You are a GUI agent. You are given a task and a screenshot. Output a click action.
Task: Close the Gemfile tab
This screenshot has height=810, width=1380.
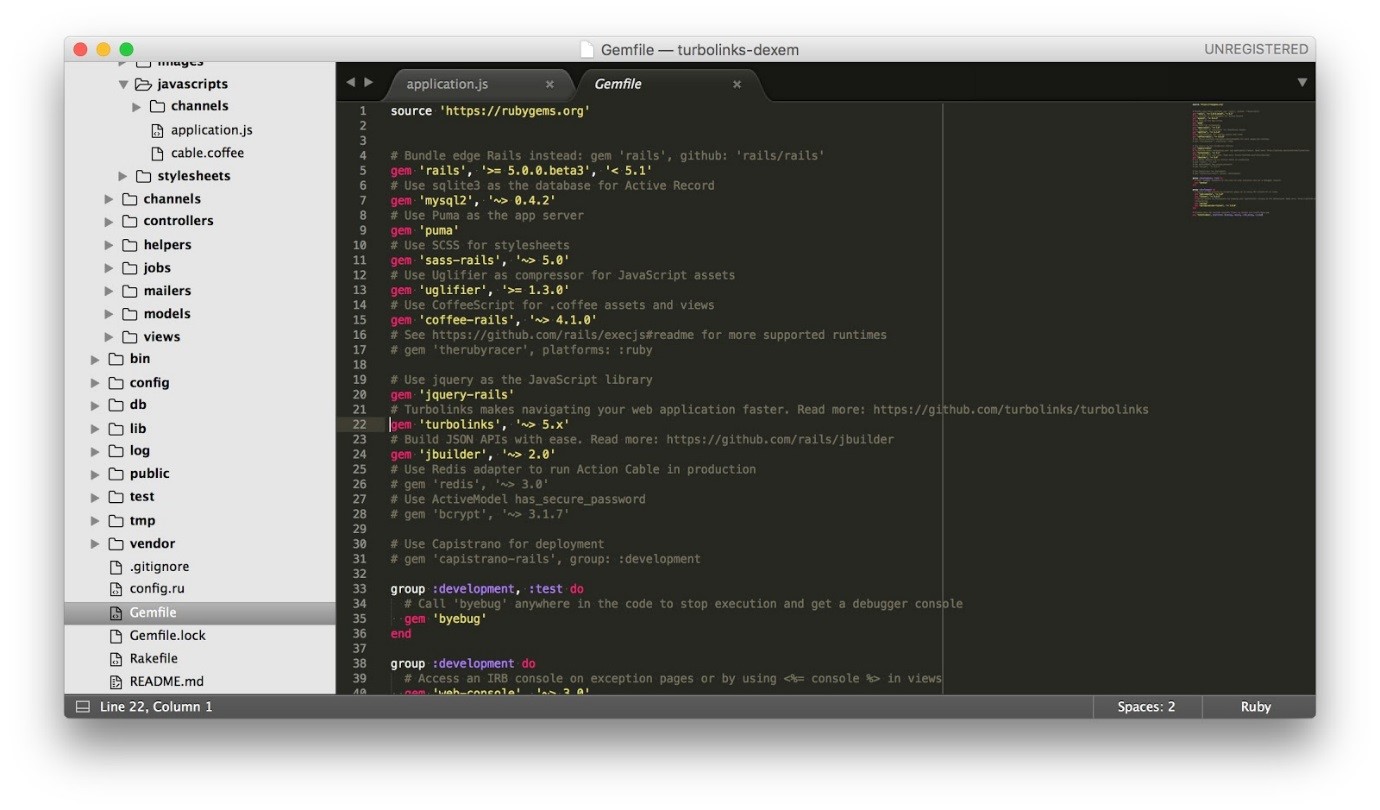737,84
